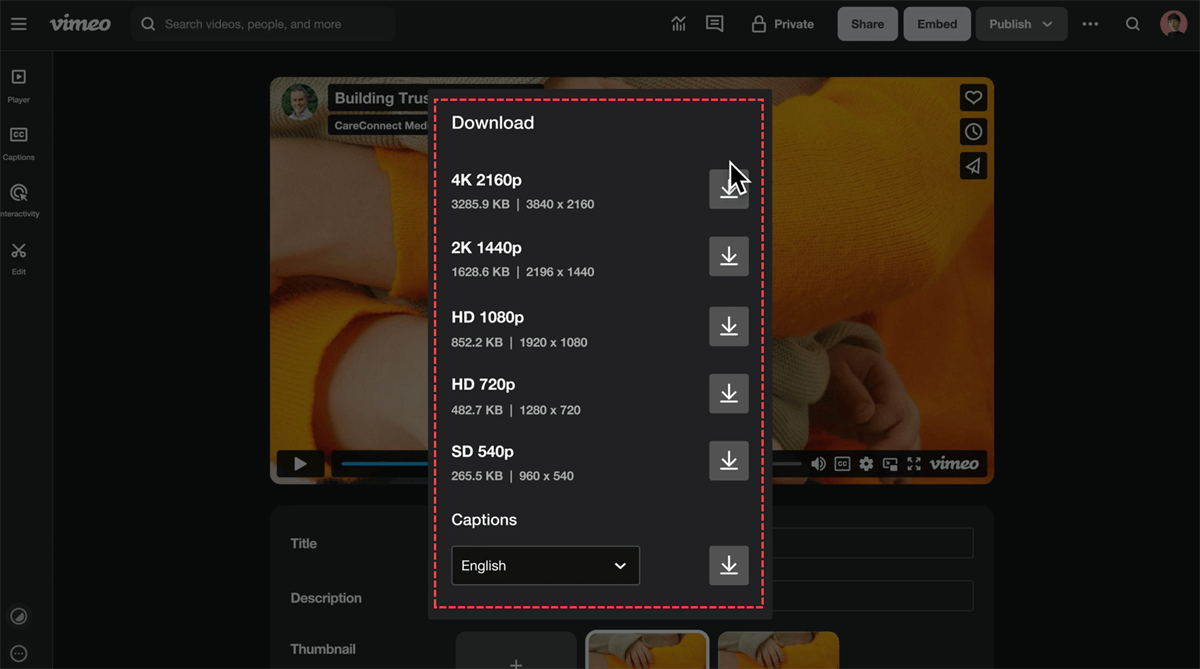Image resolution: width=1200 pixels, height=669 pixels.
Task: Open the analytics chart icon
Action: click(x=679, y=24)
